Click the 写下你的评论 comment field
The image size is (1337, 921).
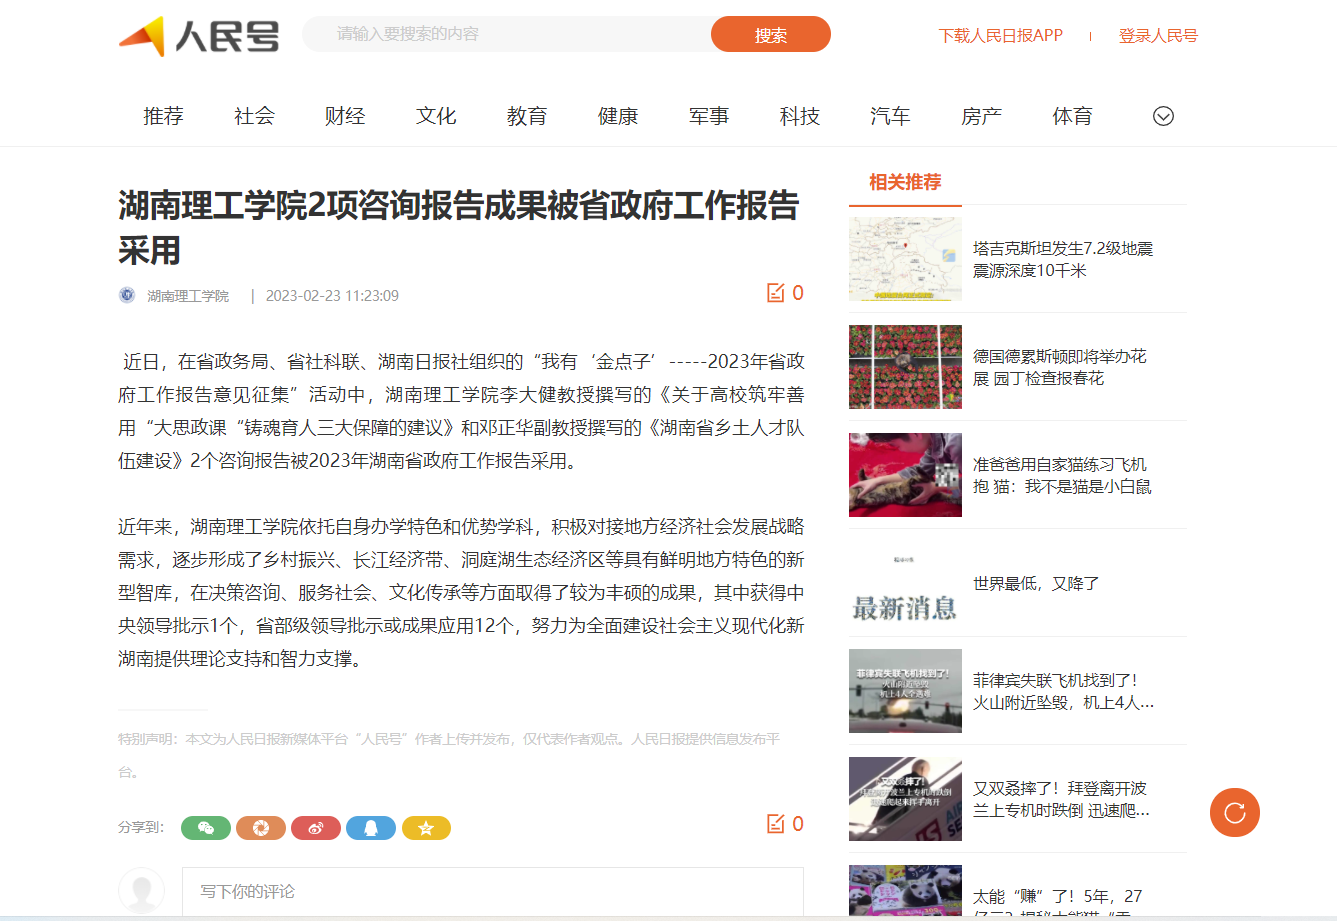(493, 891)
